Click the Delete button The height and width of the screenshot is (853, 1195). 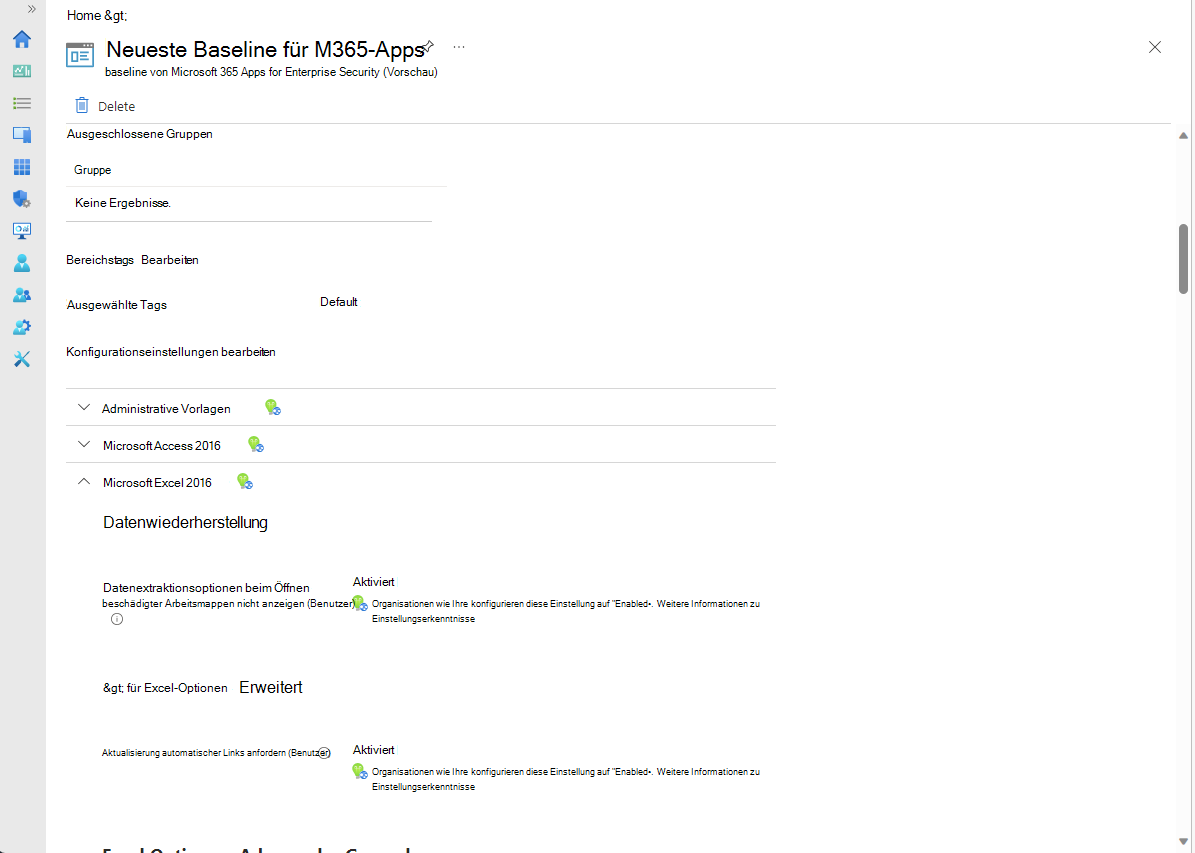(105, 106)
